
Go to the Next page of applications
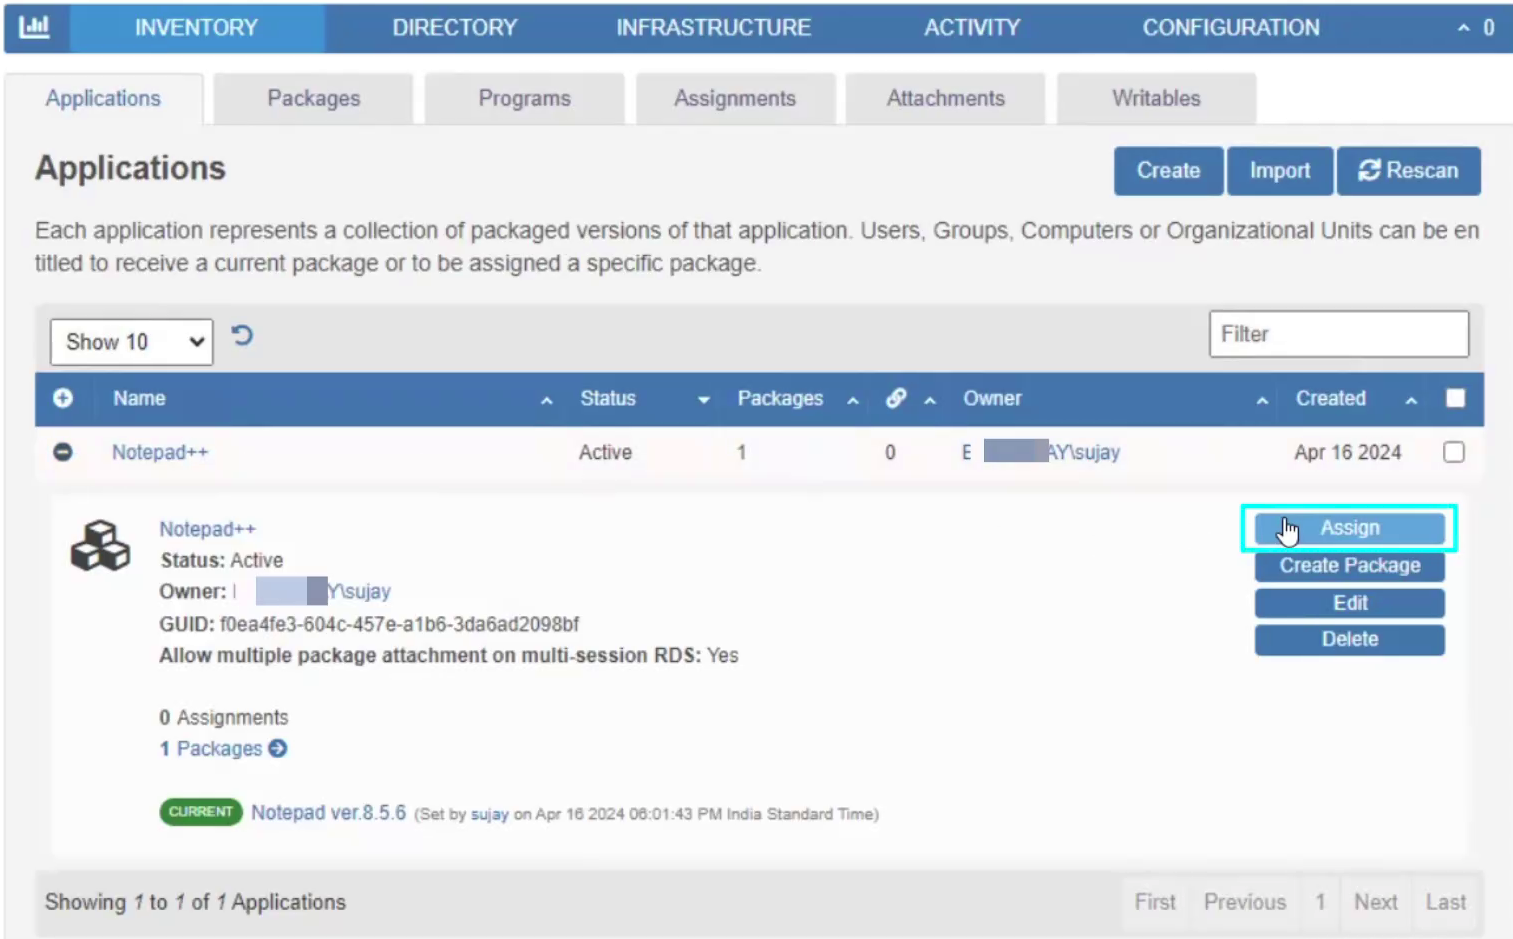[1375, 901]
